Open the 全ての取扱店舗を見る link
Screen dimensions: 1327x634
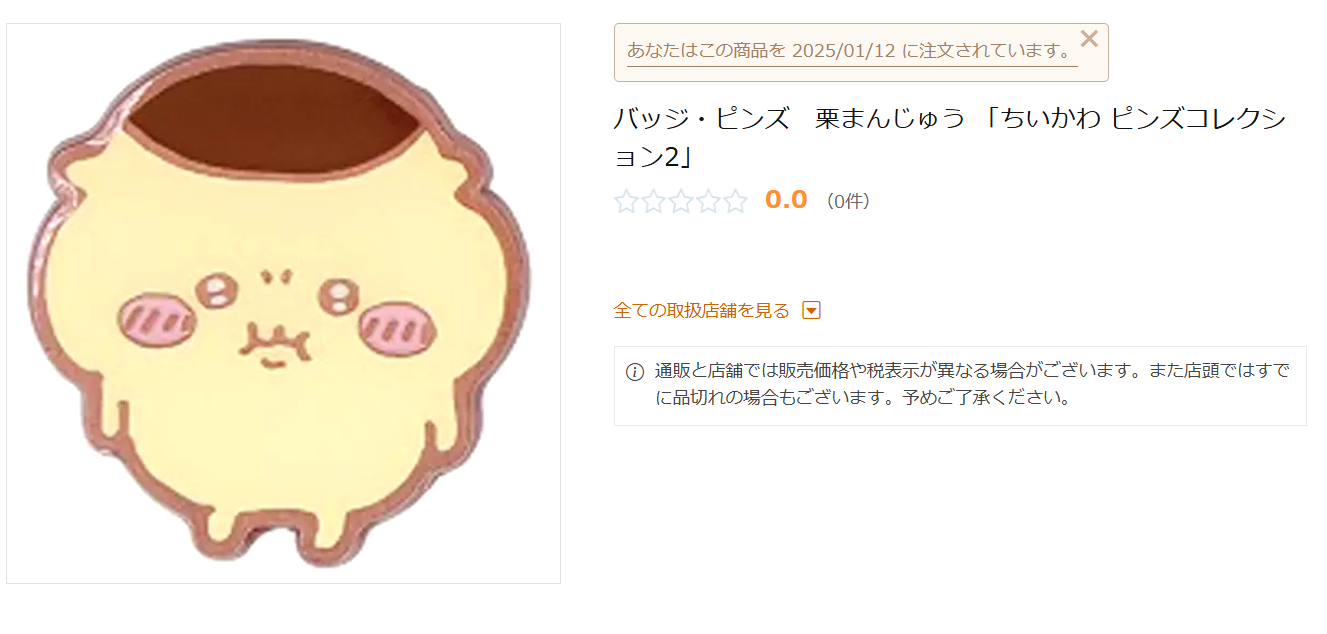coord(701,311)
